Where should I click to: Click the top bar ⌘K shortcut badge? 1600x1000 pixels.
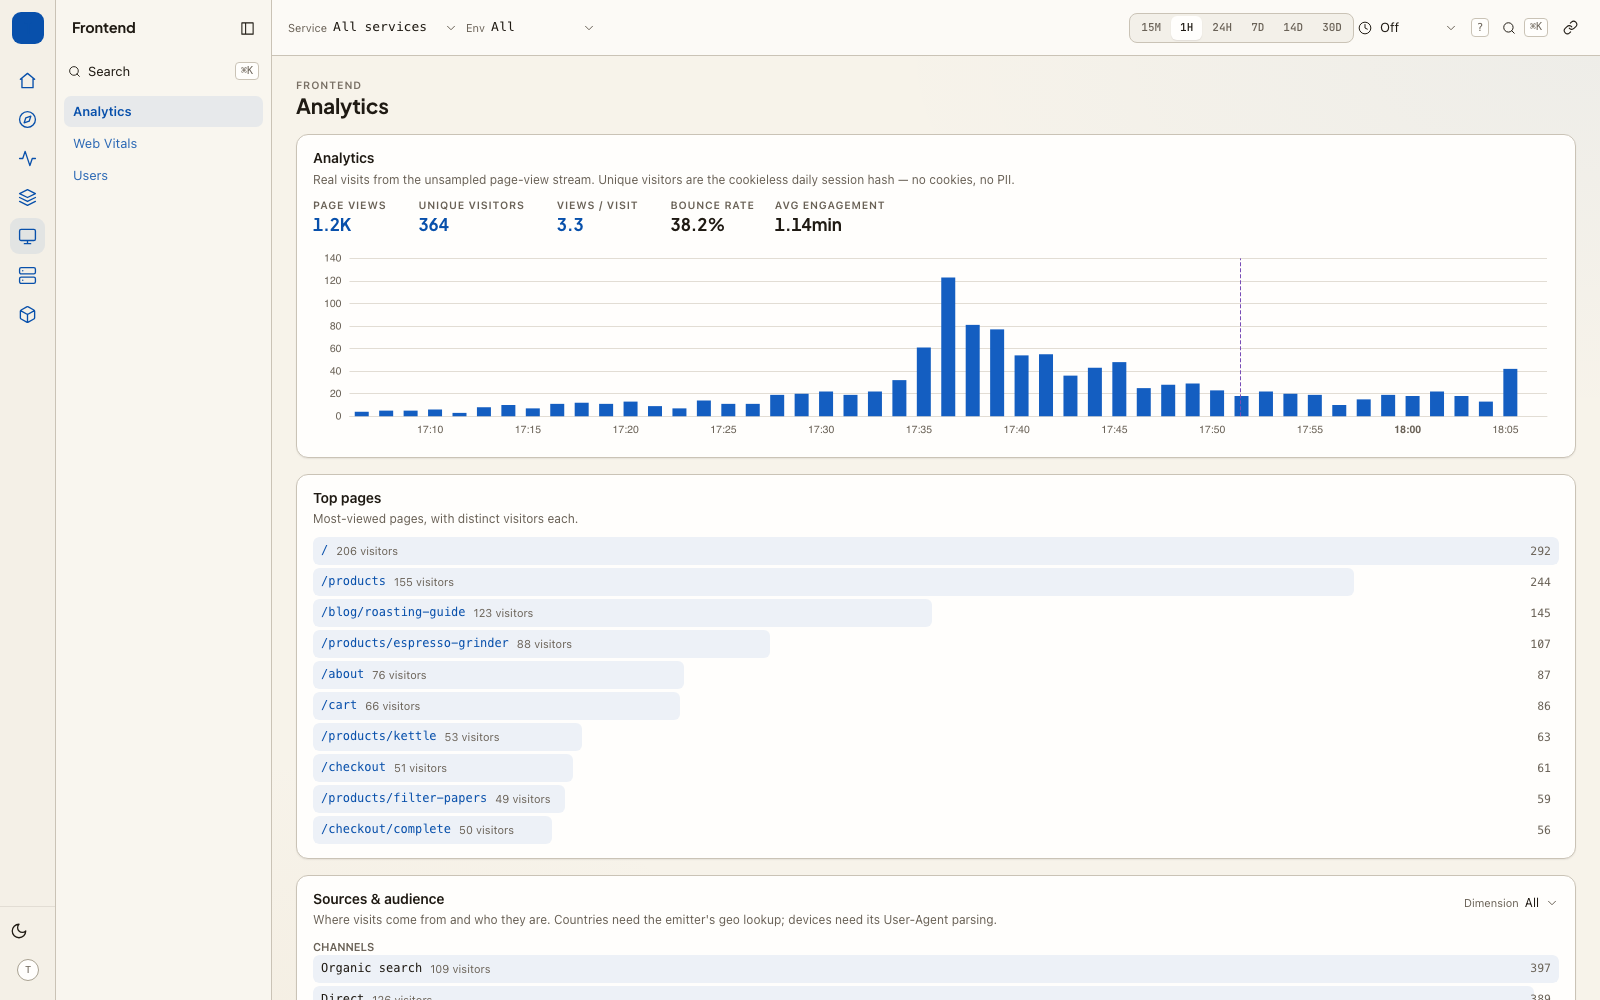(x=1536, y=27)
